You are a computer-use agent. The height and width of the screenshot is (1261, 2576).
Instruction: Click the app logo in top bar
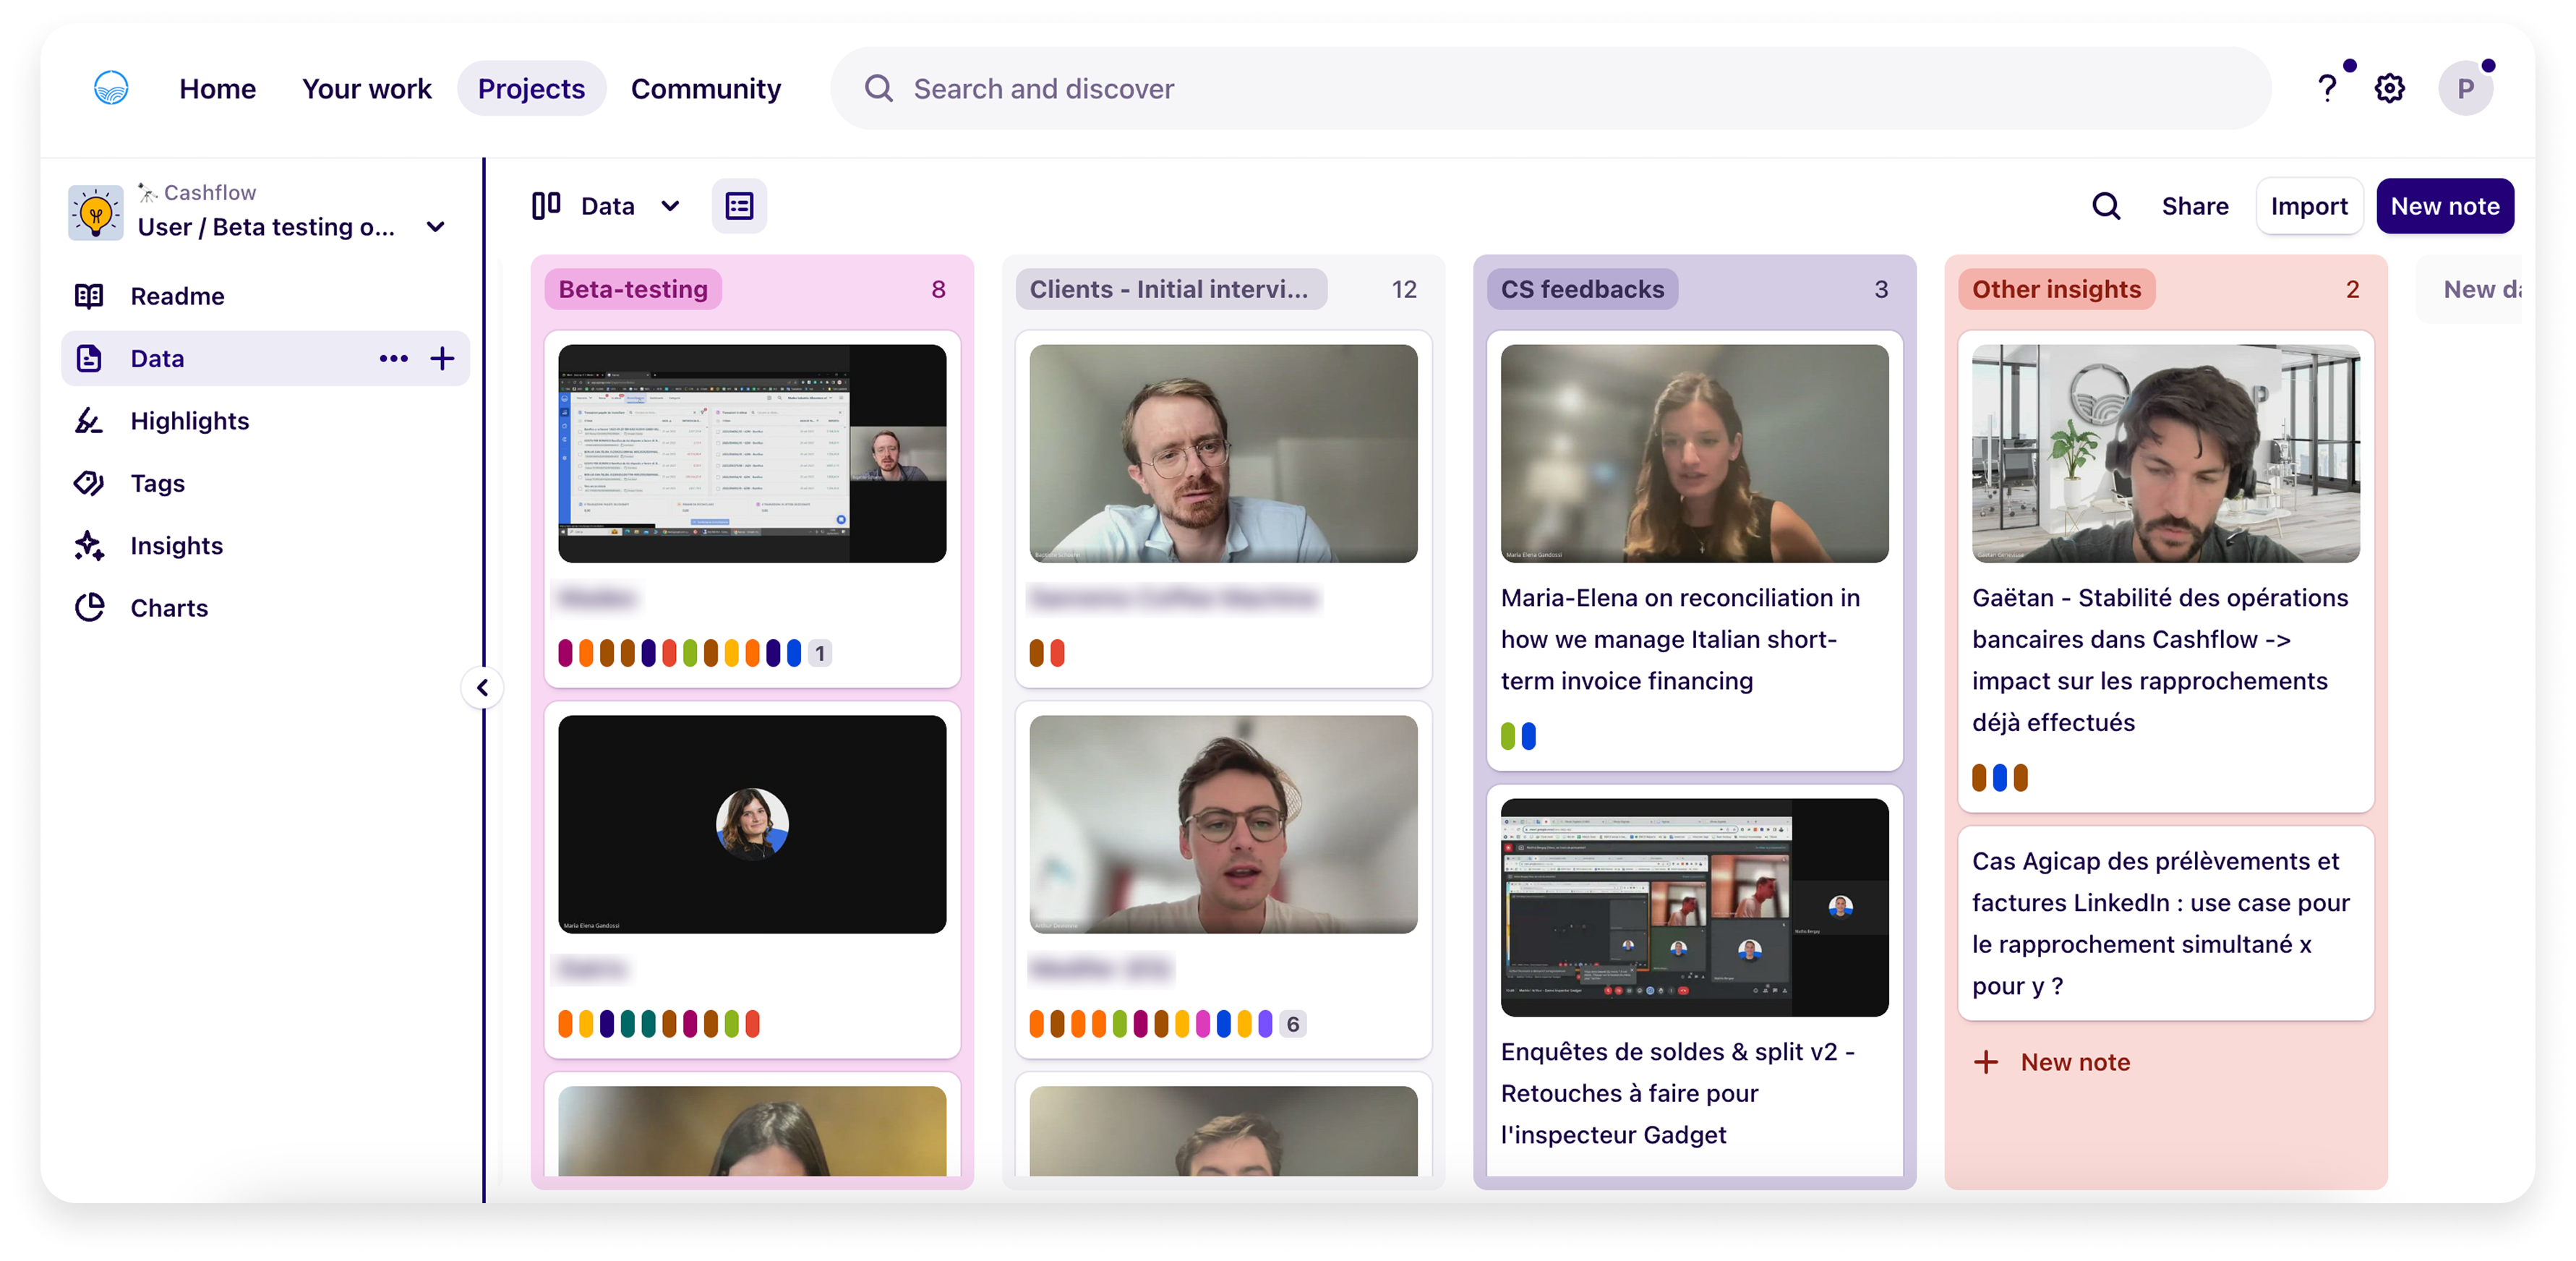point(111,88)
